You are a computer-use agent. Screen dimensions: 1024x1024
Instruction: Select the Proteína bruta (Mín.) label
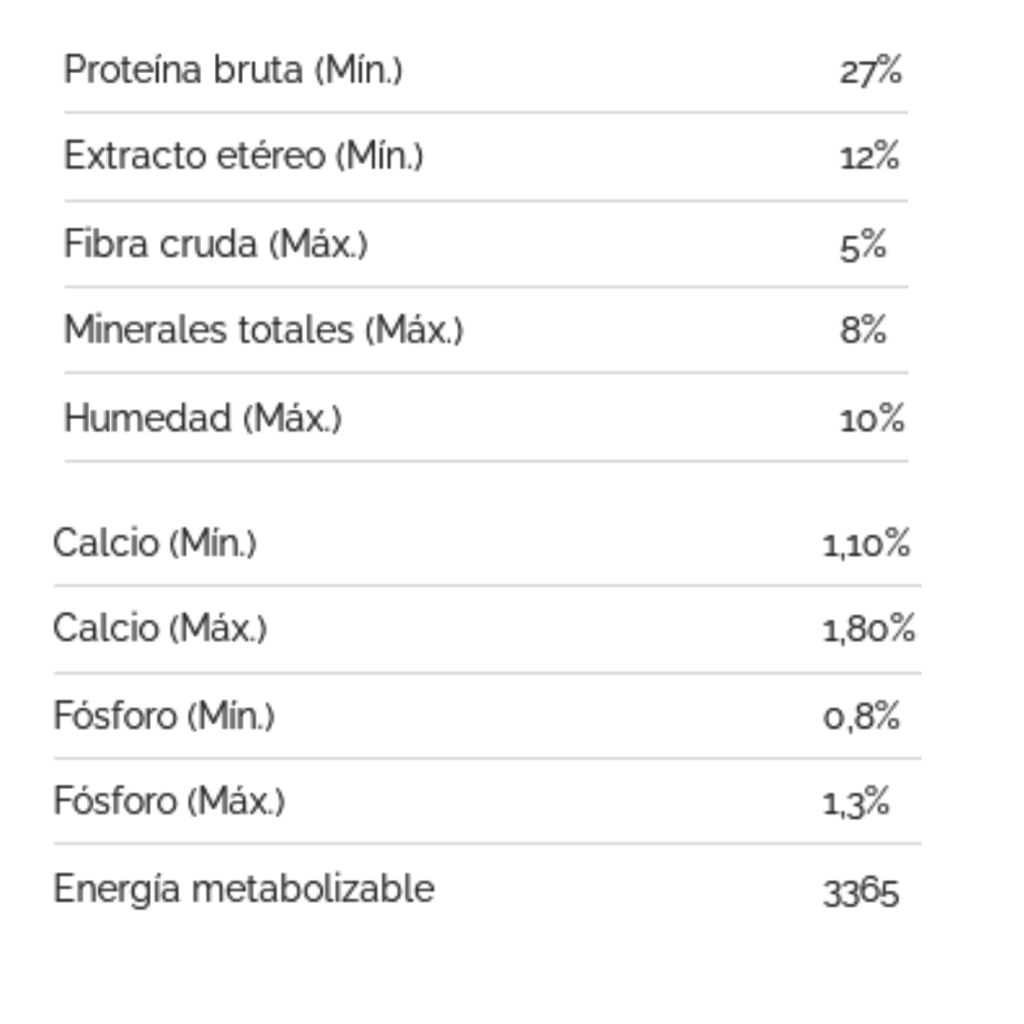coord(233,70)
